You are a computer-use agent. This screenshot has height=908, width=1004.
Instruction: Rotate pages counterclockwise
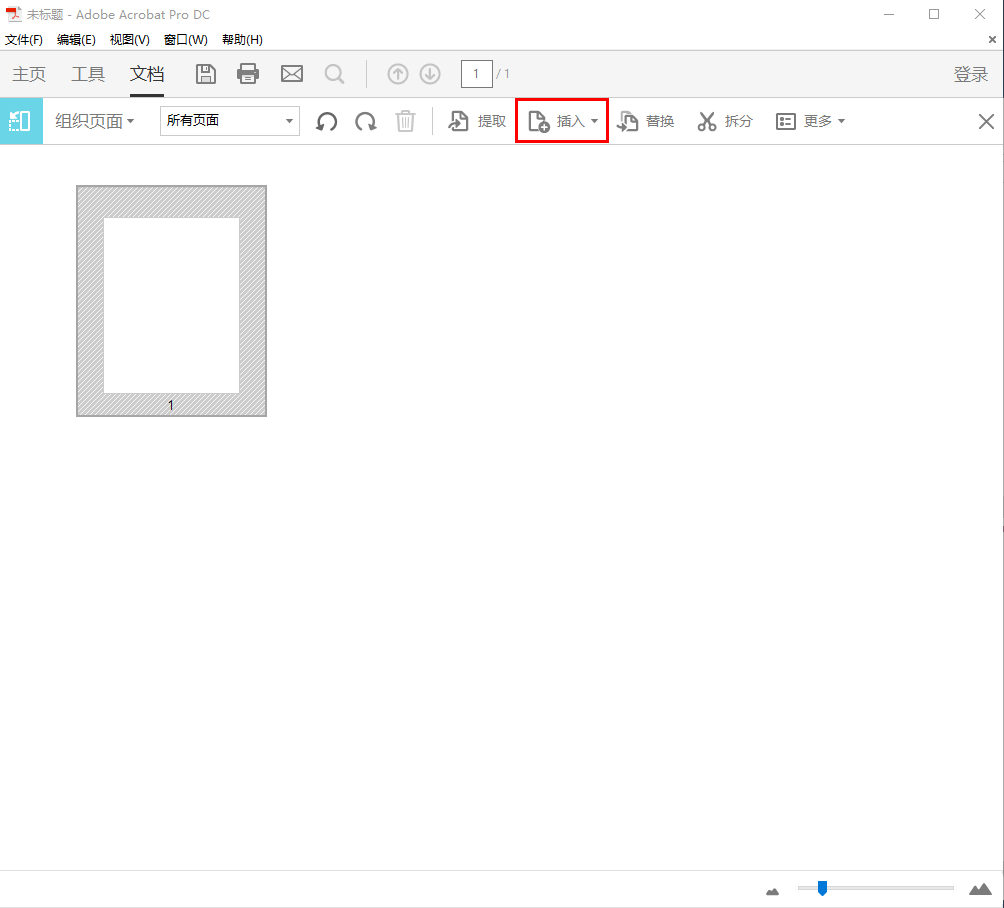tap(327, 121)
